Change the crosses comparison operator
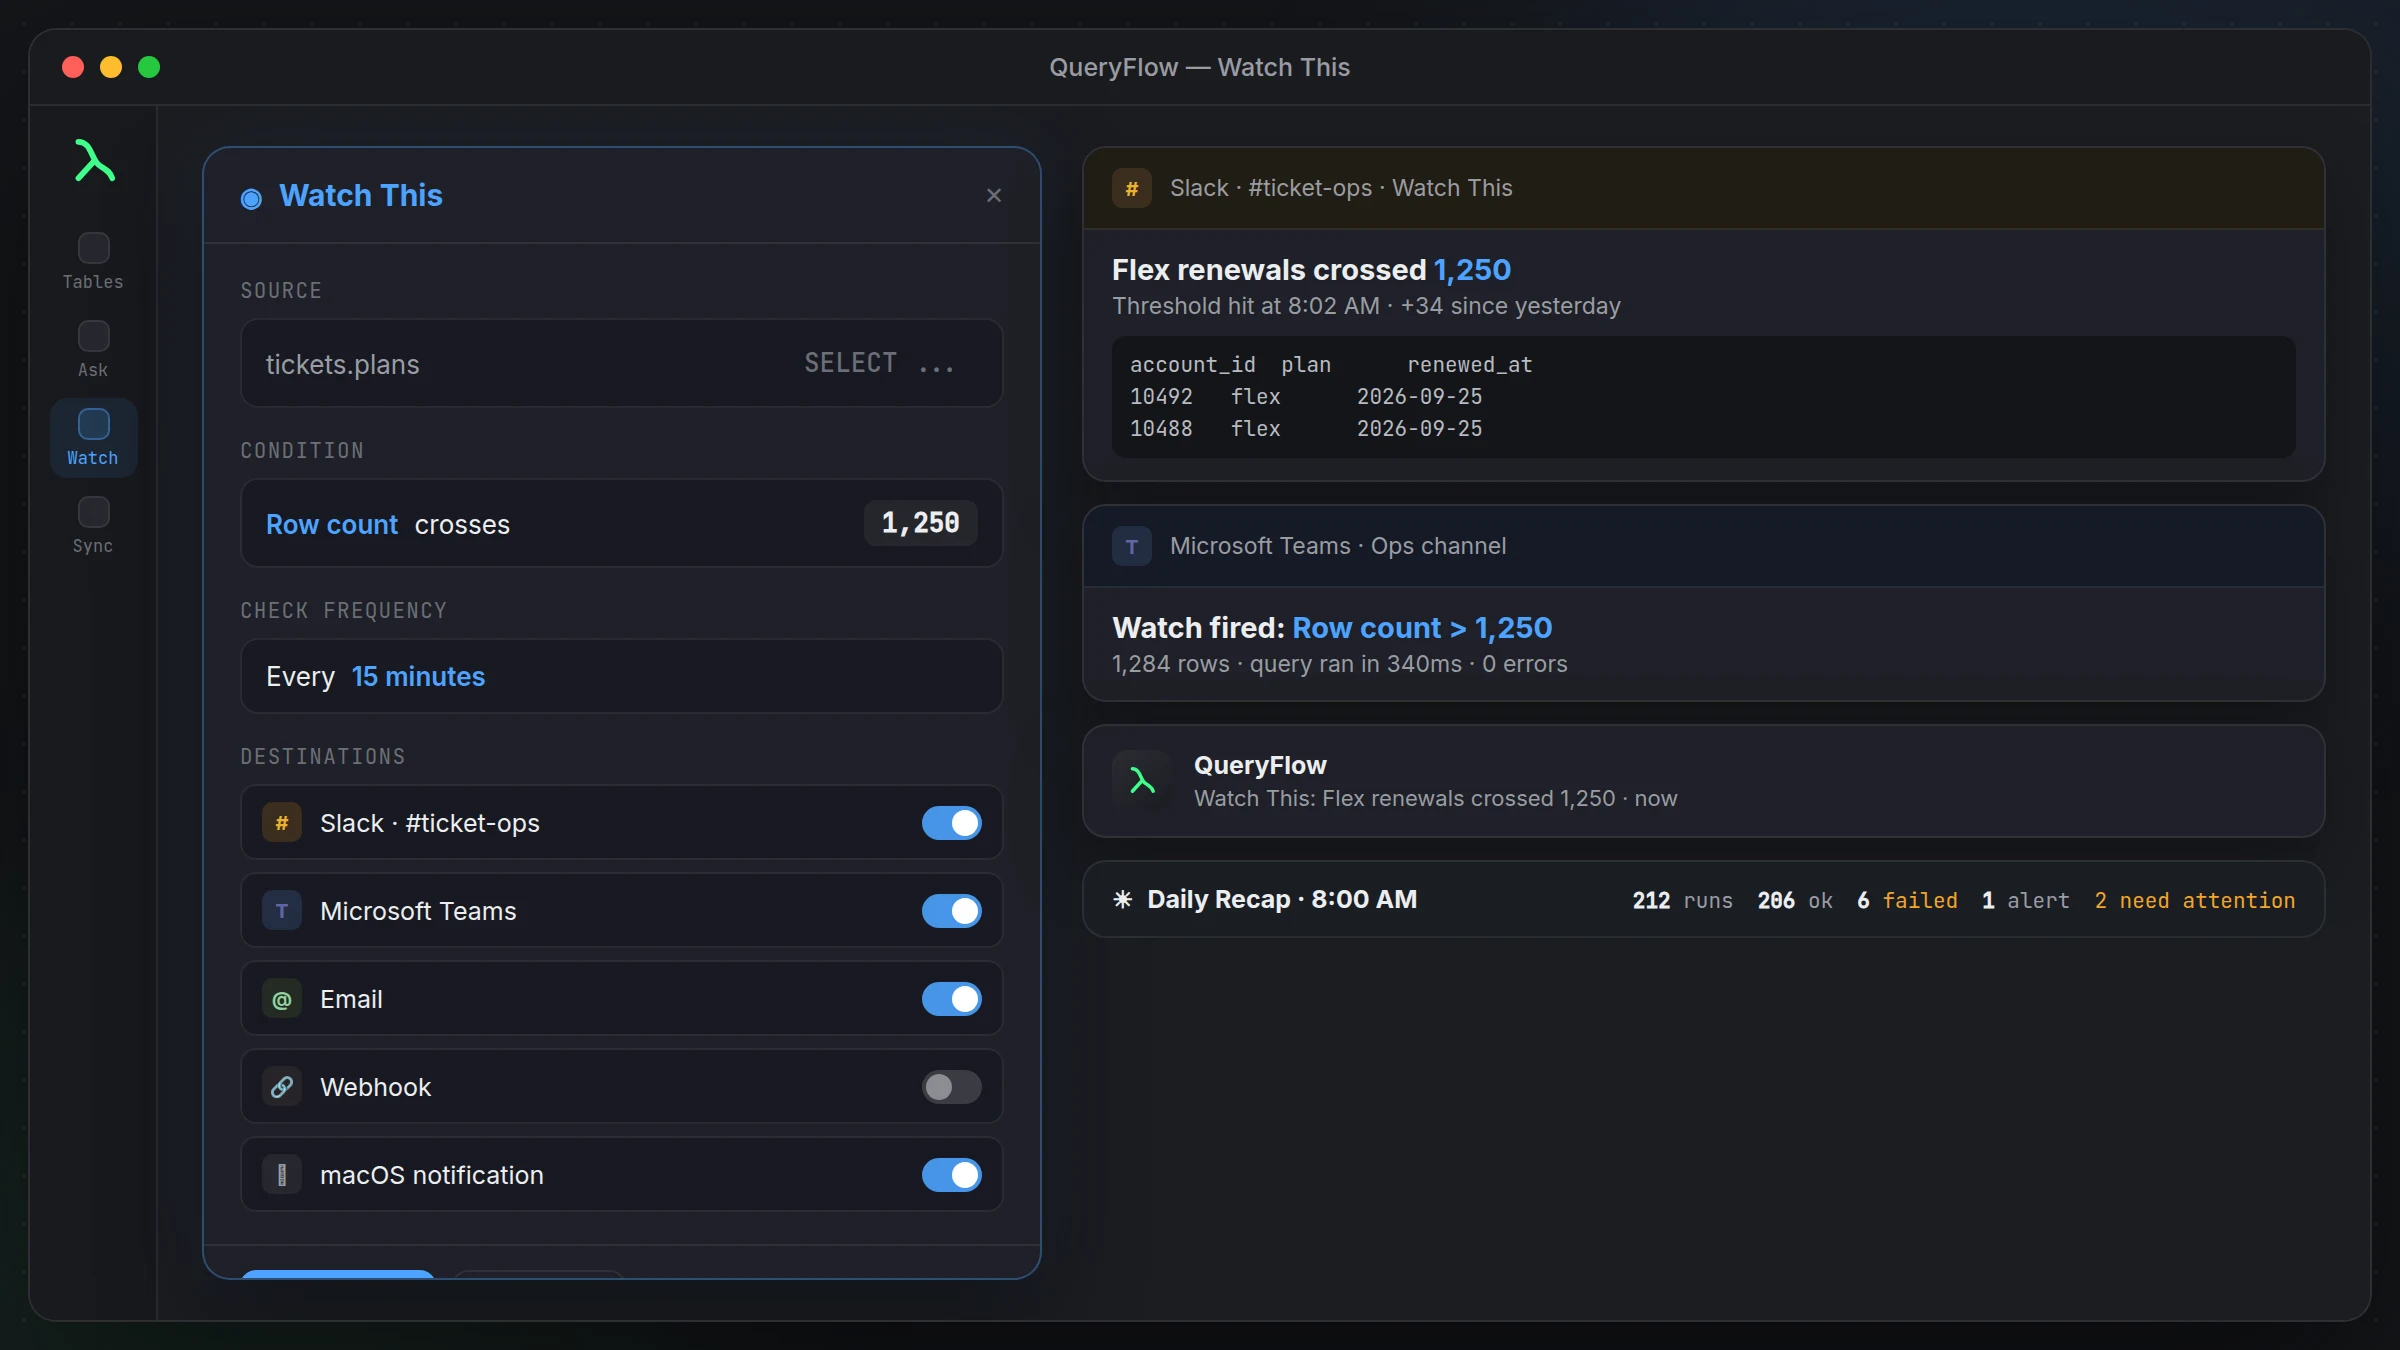The width and height of the screenshot is (2400, 1350). (462, 524)
